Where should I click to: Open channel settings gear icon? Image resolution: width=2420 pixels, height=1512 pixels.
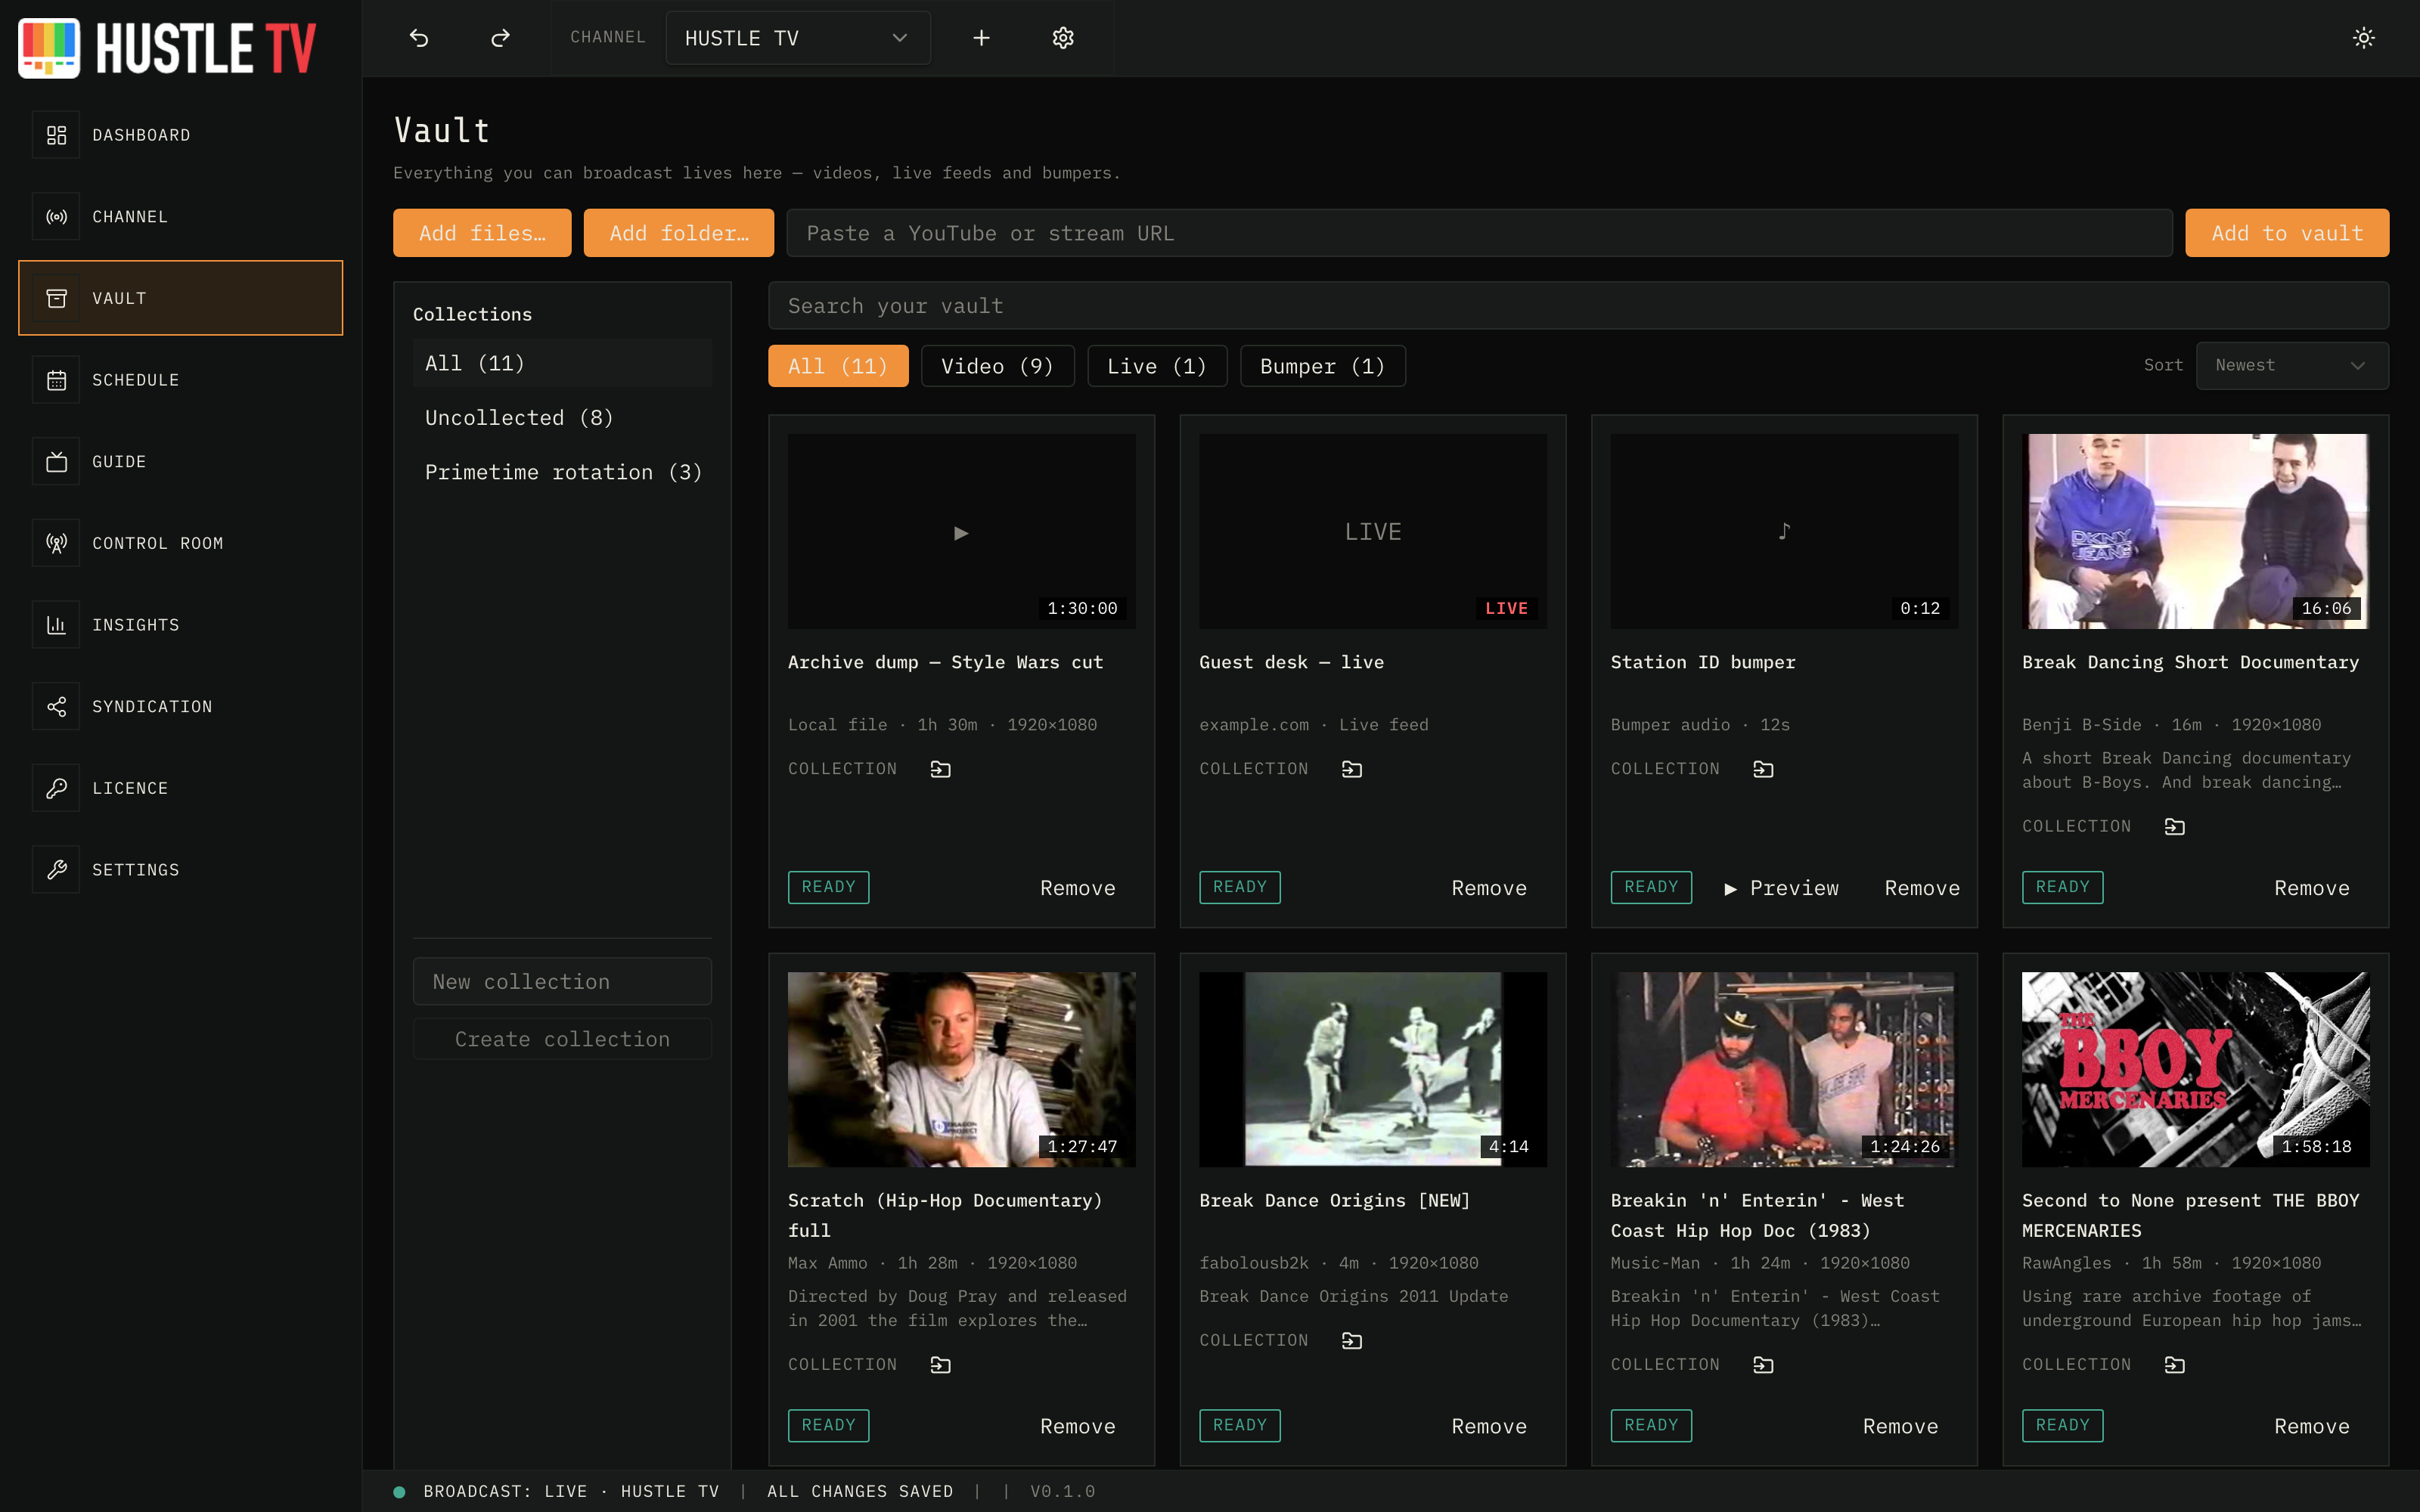click(x=1063, y=38)
